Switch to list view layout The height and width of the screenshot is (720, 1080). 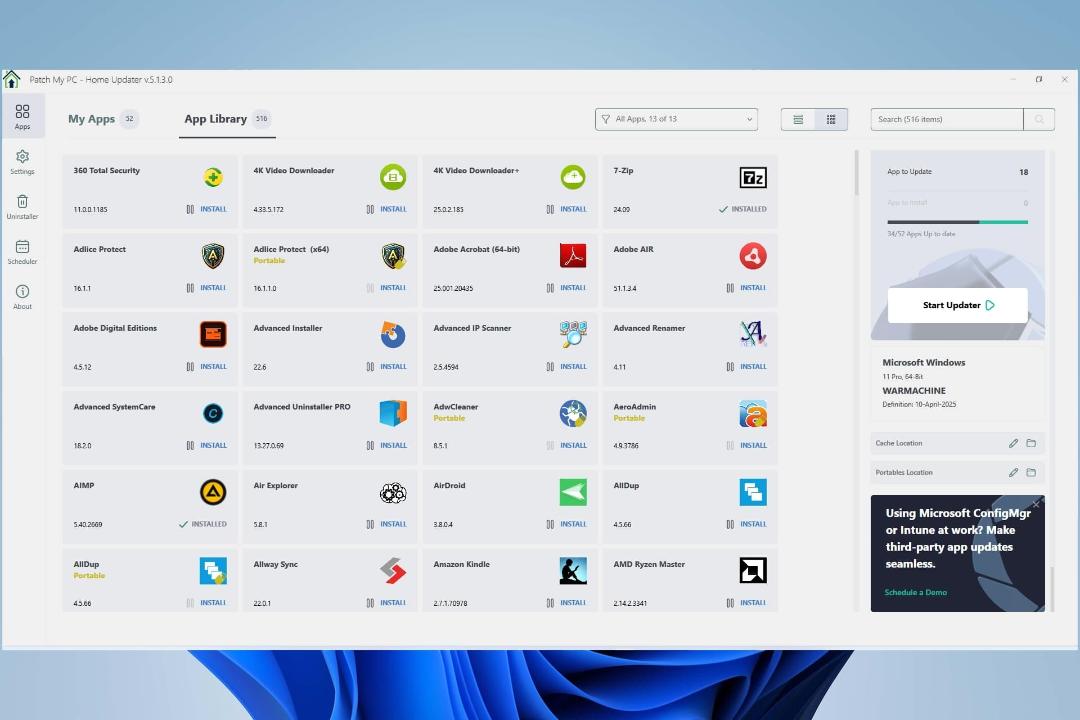[798, 119]
